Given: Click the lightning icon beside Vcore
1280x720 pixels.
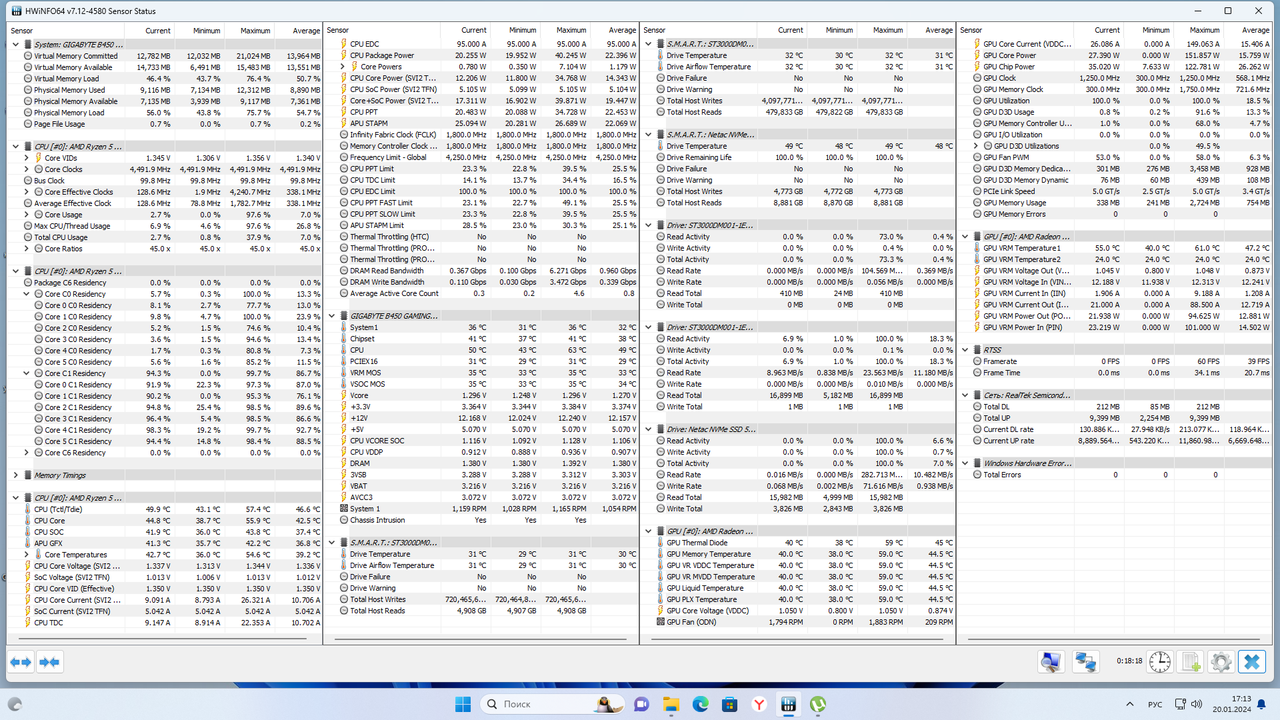Looking at the screenshot, I should click(343, 395).
